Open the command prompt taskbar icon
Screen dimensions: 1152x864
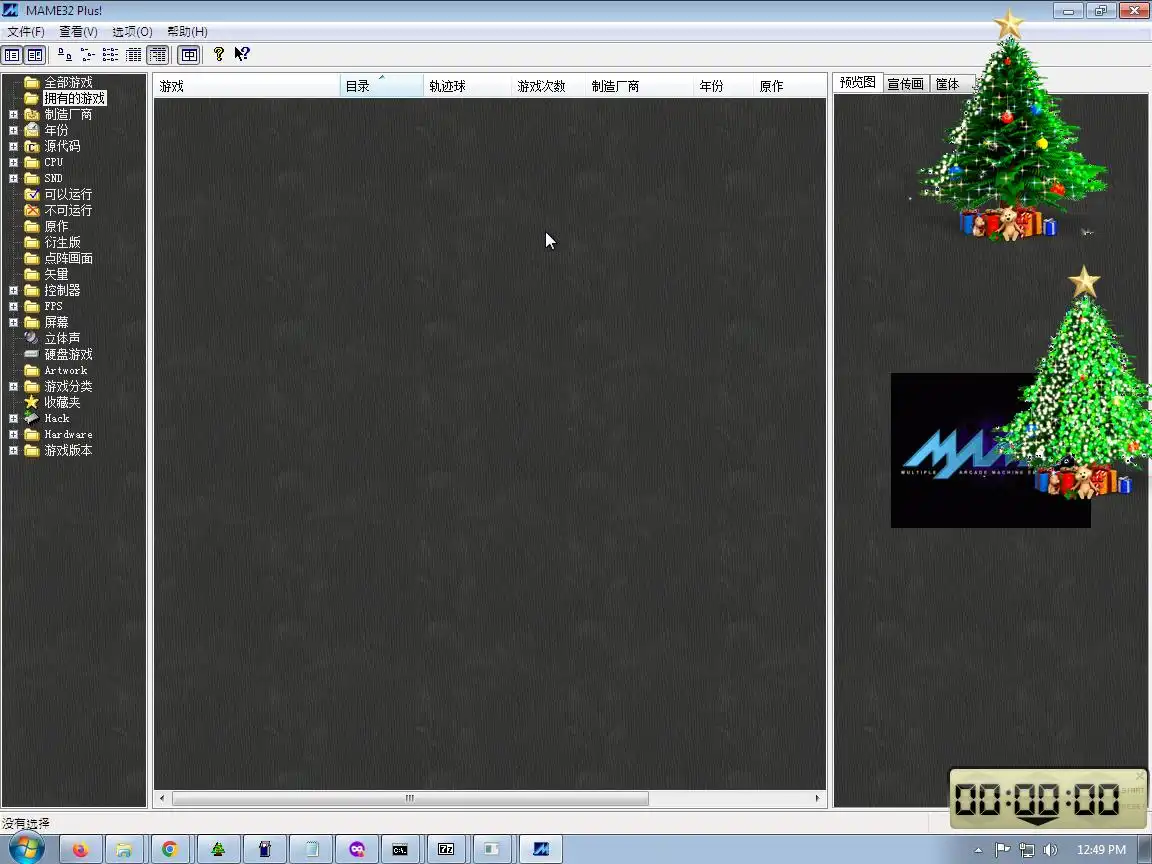click(400, 849)
